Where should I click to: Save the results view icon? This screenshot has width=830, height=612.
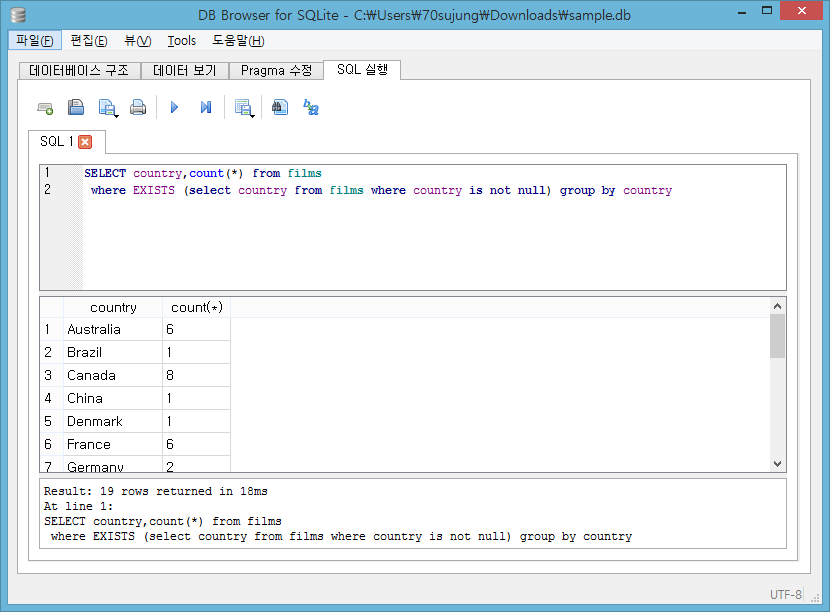point(242,107)
